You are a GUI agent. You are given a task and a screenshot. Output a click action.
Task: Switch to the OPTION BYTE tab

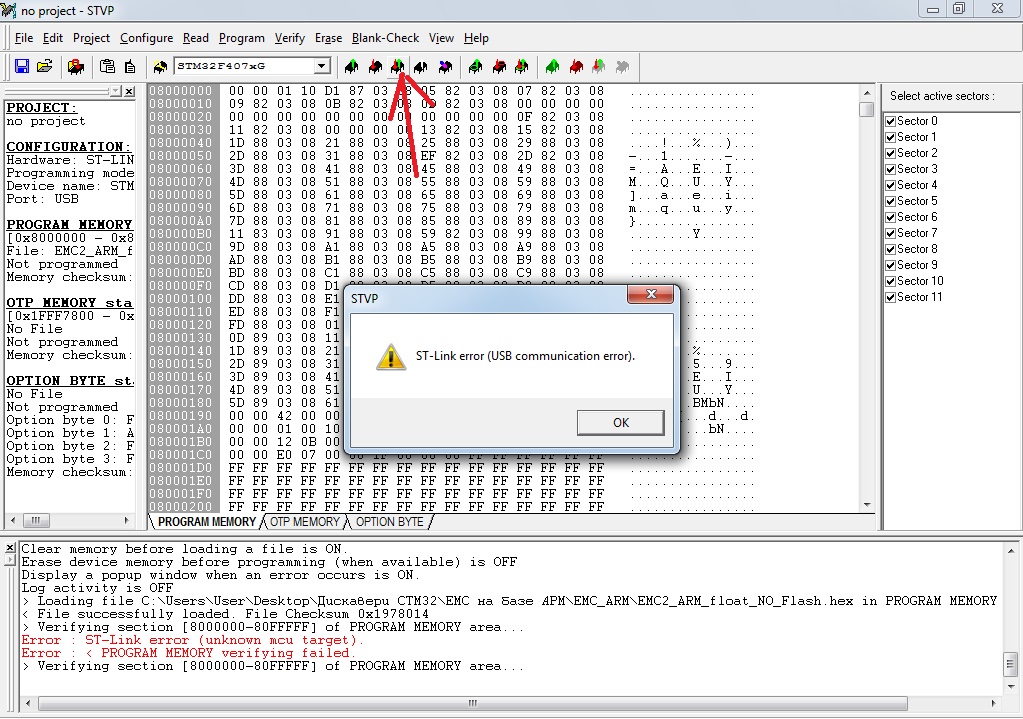pos(389,522)
